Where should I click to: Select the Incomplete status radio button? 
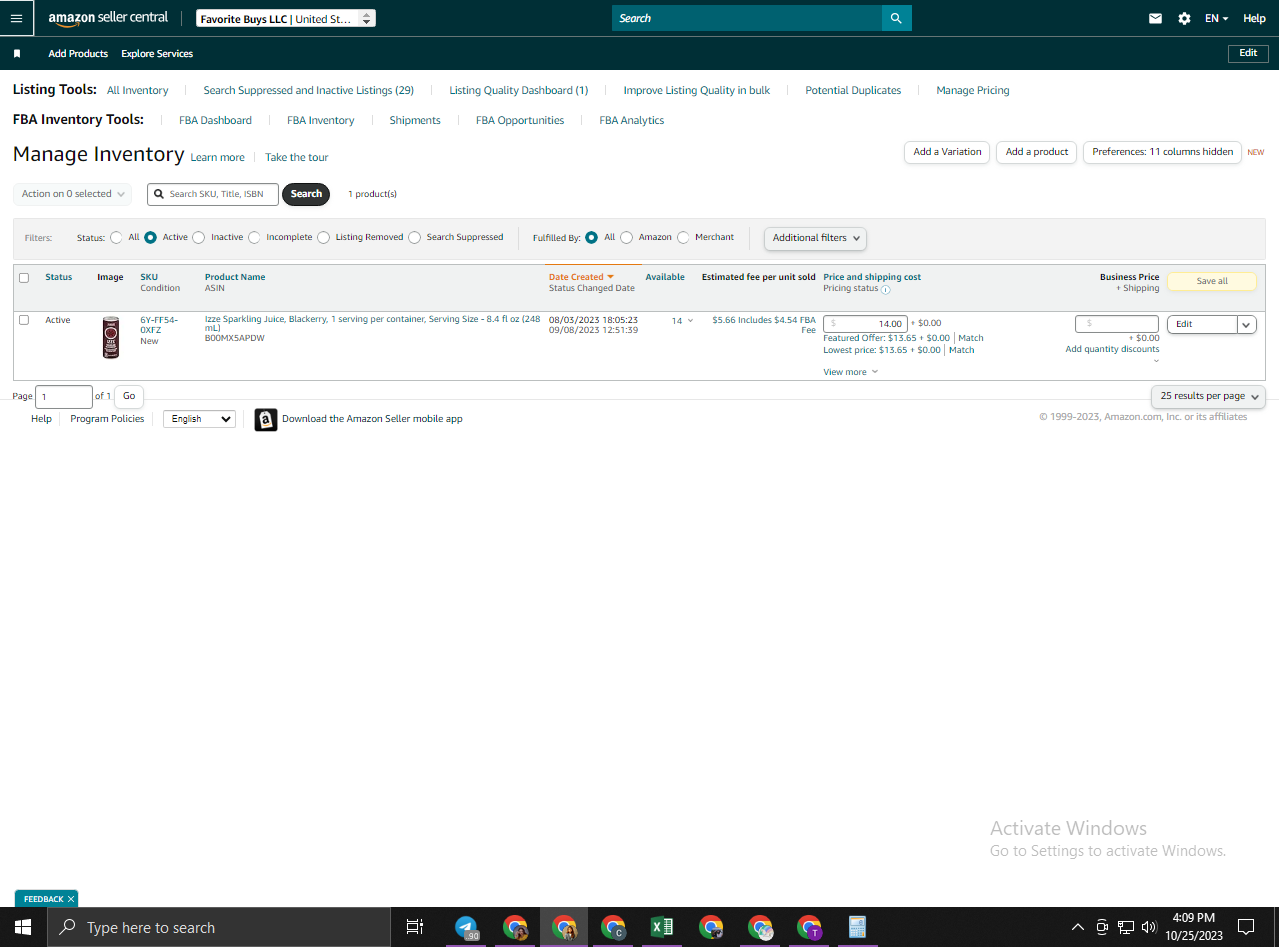click(x=254, y=238)
